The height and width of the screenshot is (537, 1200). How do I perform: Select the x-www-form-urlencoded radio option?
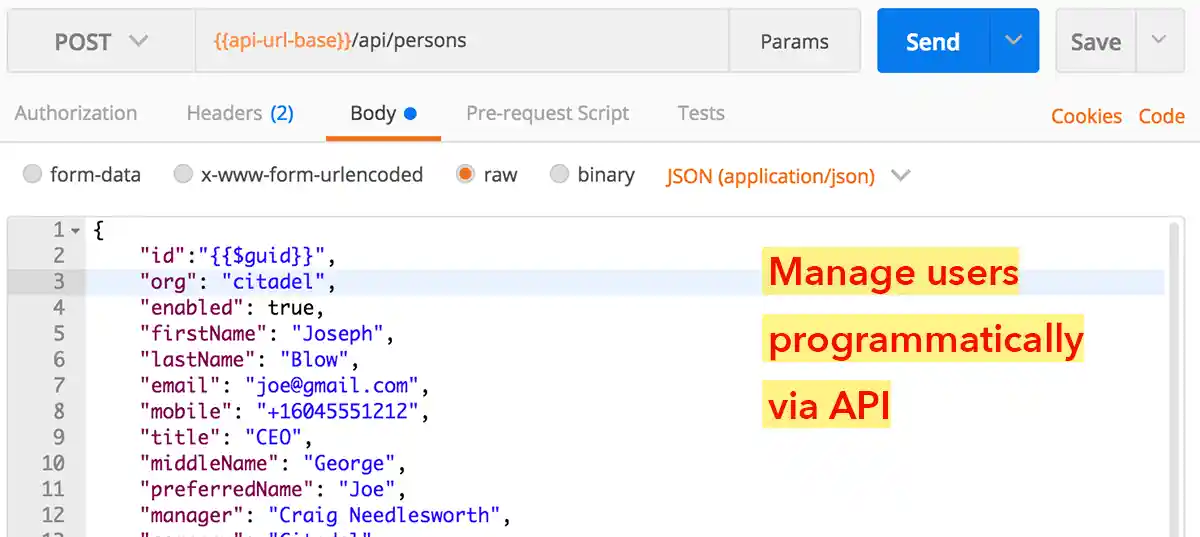[183, 175]
